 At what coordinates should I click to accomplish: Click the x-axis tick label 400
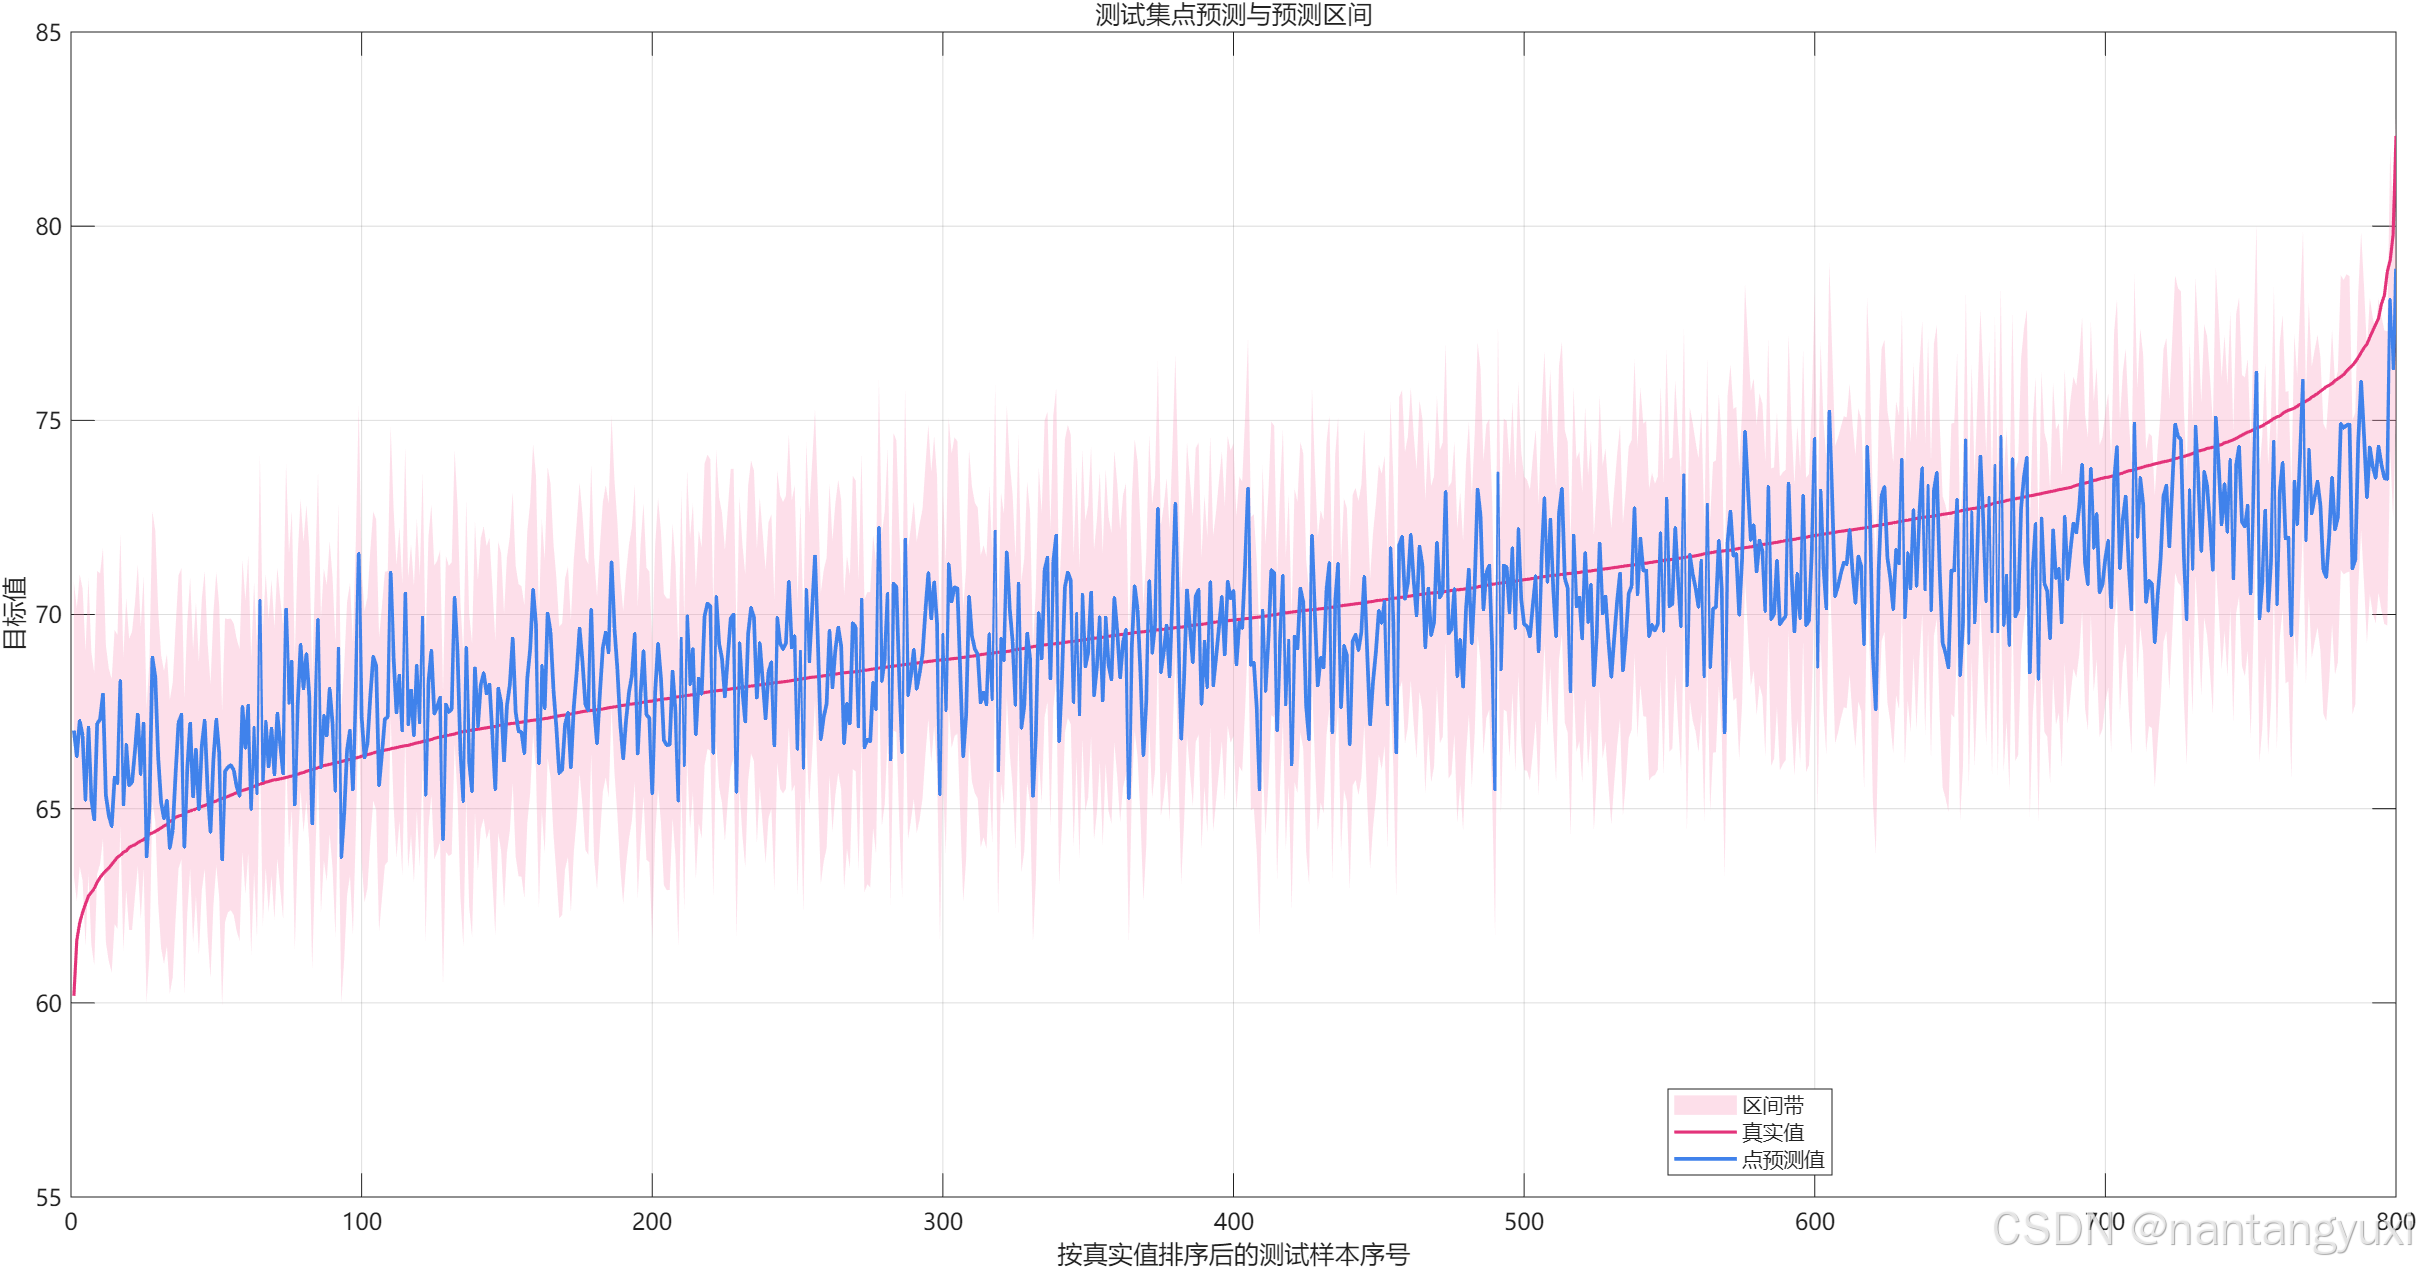coord(1233,1221)
